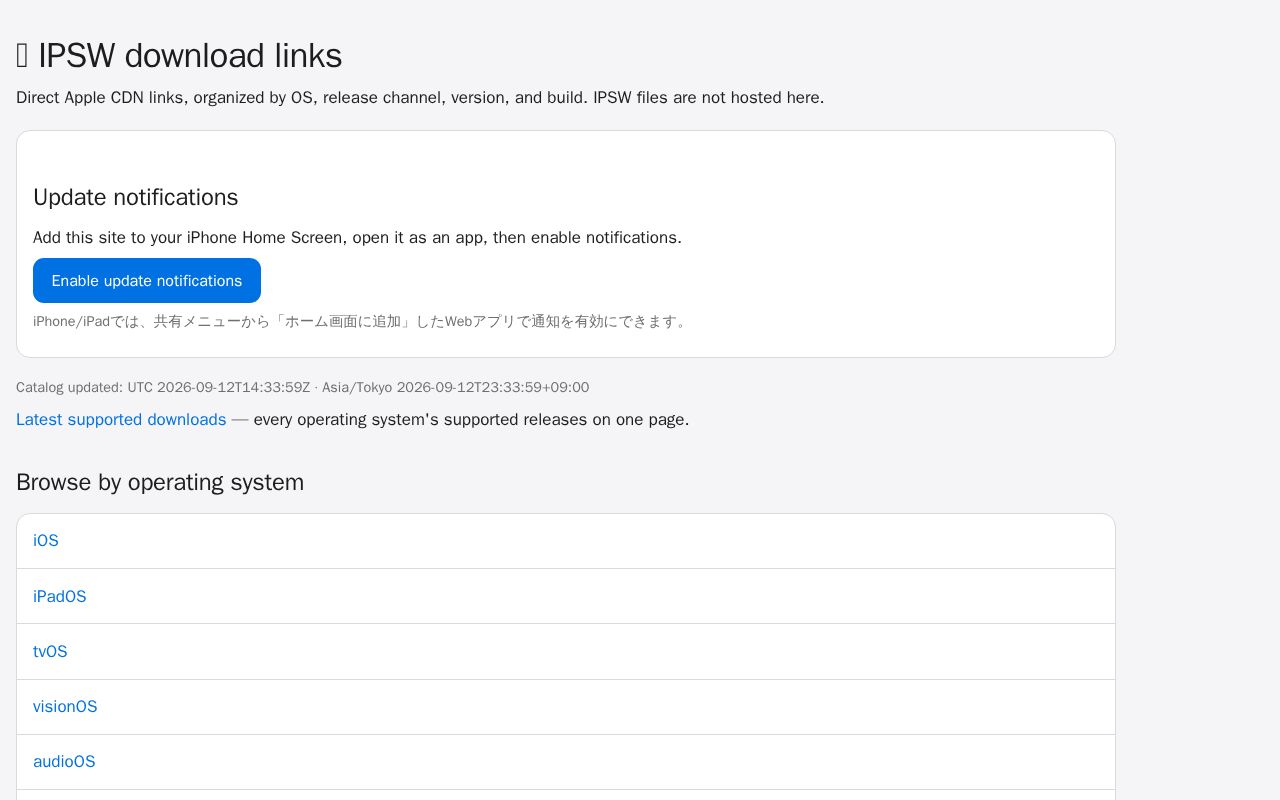
Task: Click the Update notifications heading
Action: tap(136, 197)
